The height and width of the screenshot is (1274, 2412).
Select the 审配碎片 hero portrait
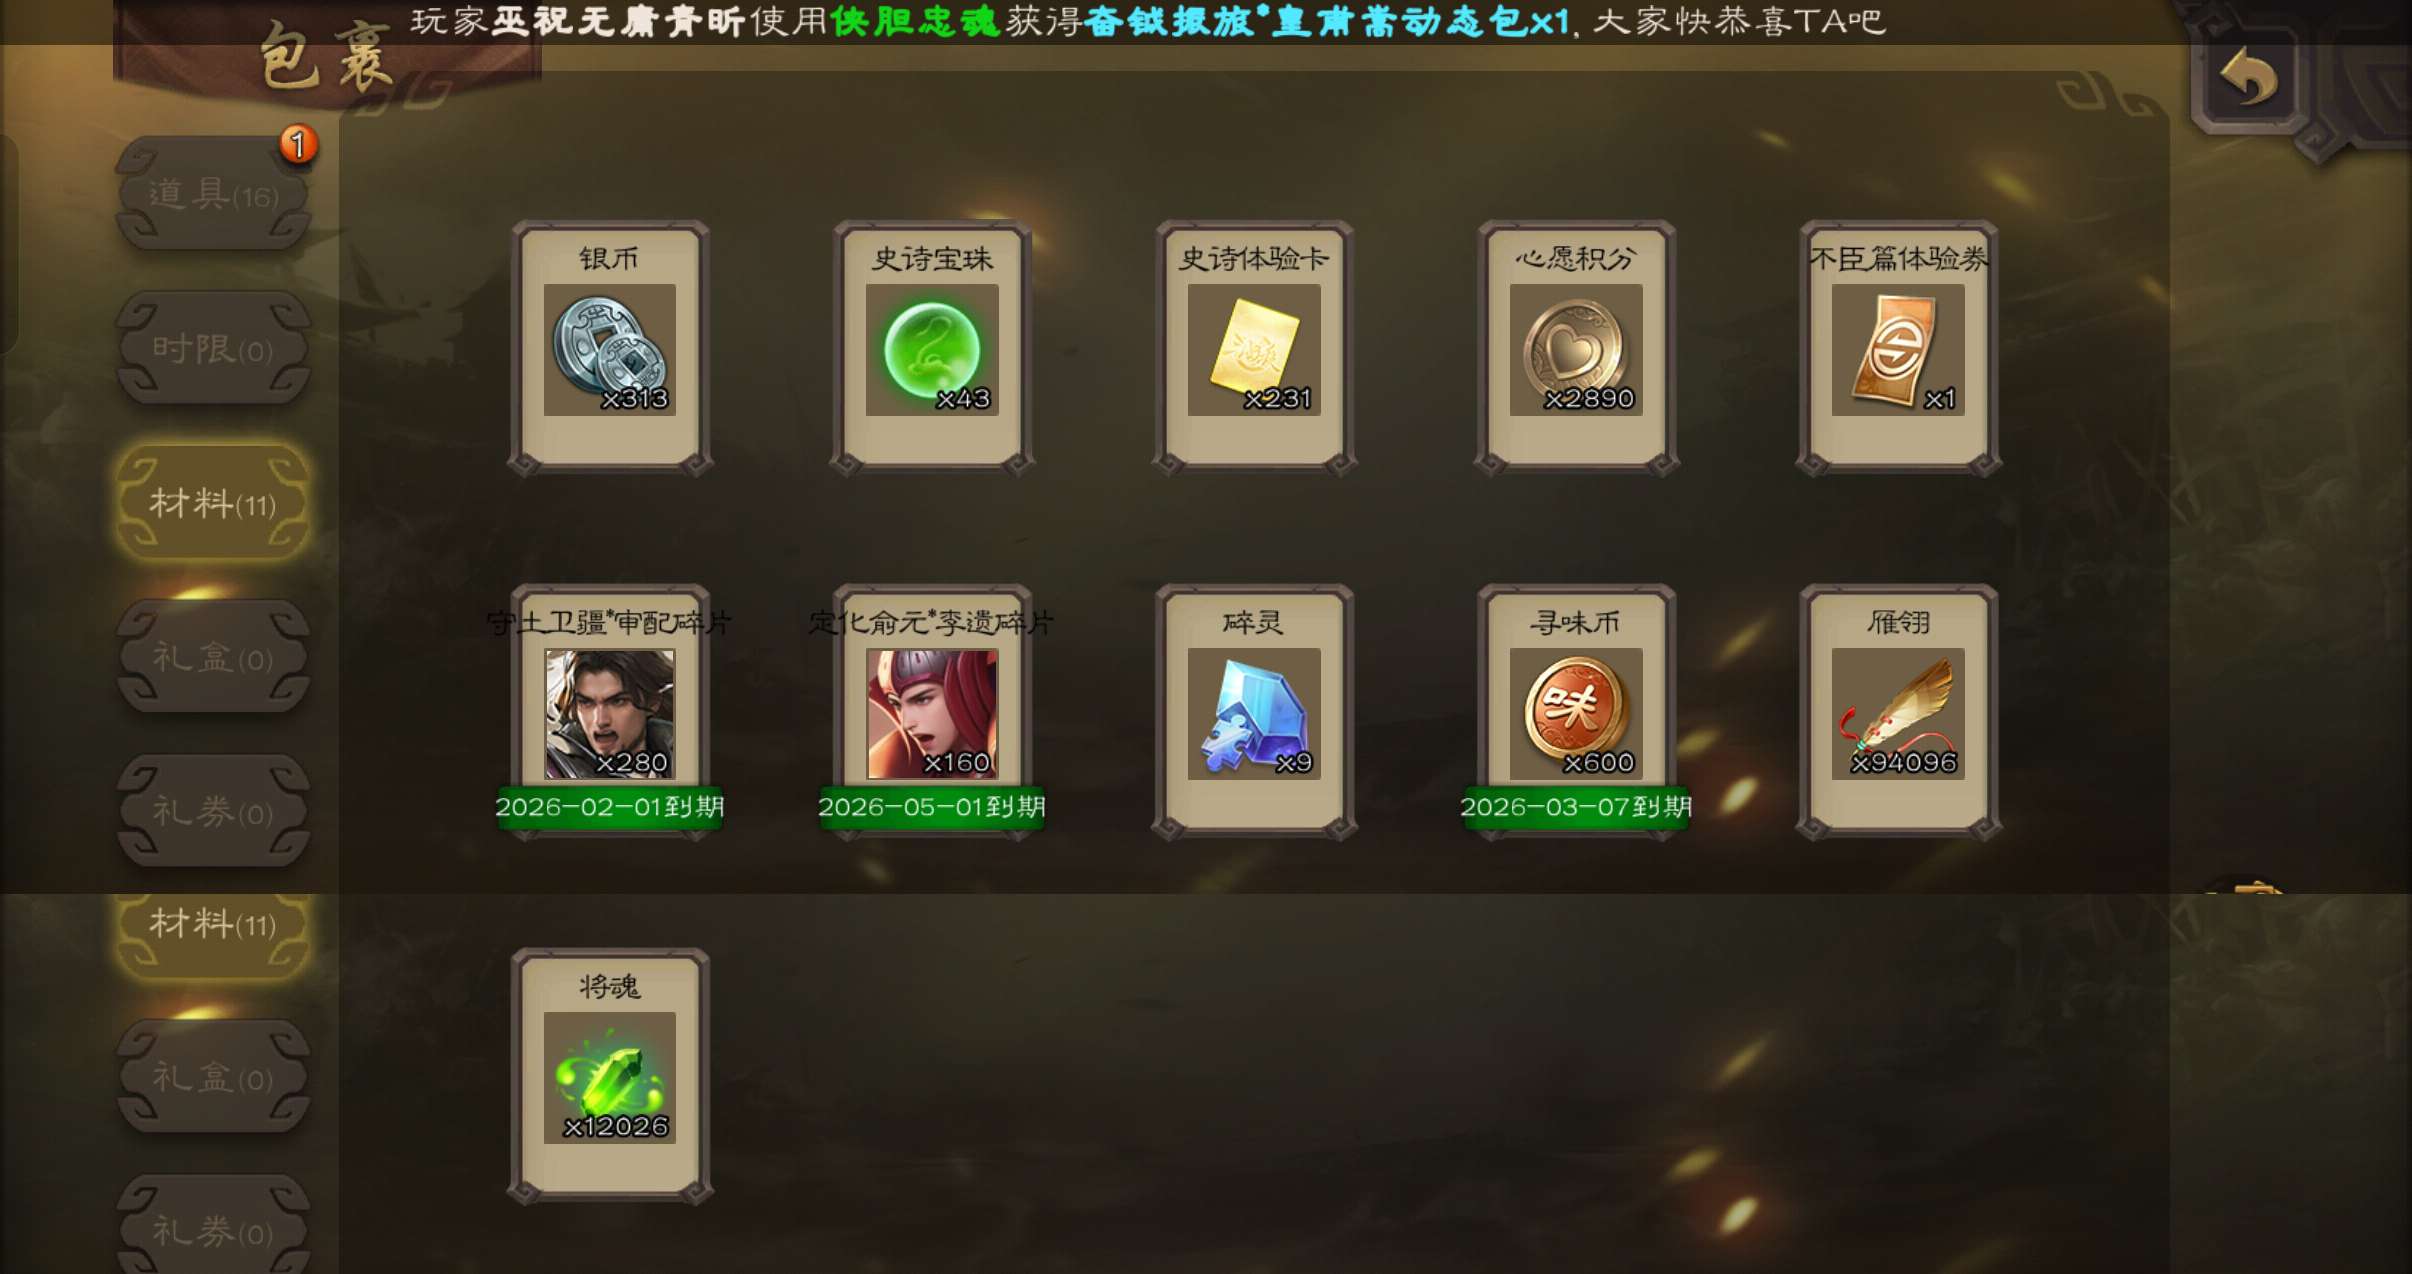[x=609, y=714]
